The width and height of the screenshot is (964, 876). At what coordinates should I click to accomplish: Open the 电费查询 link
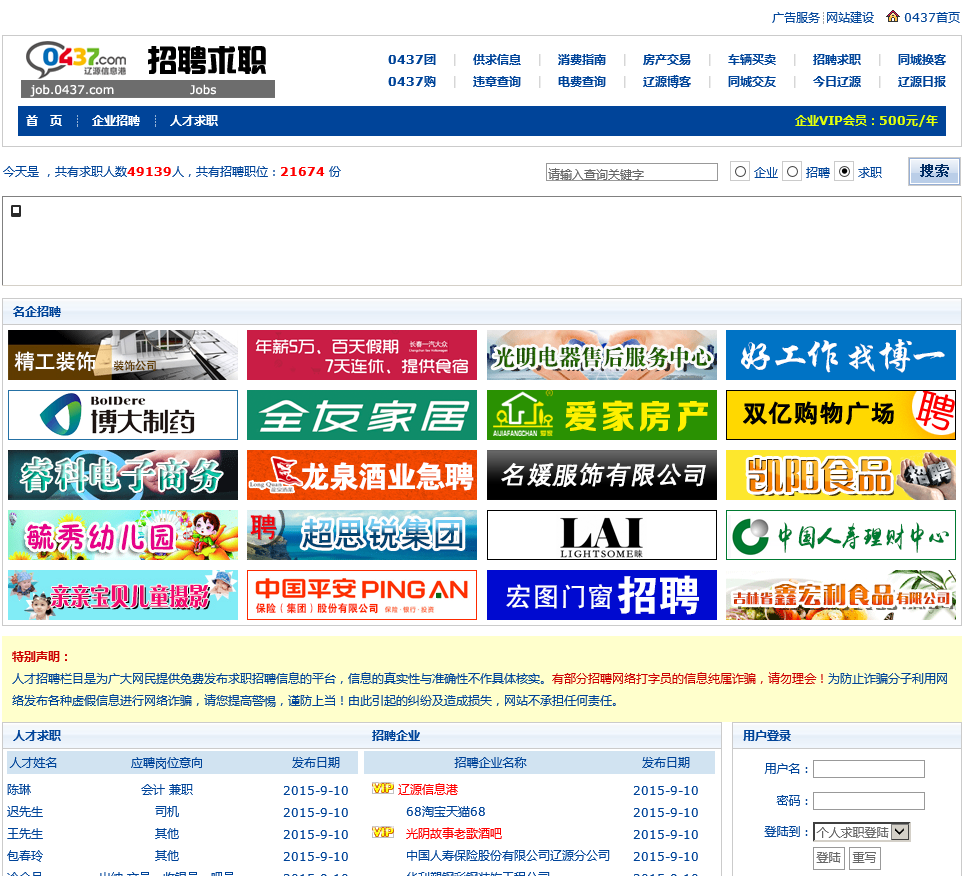point(582,81)
